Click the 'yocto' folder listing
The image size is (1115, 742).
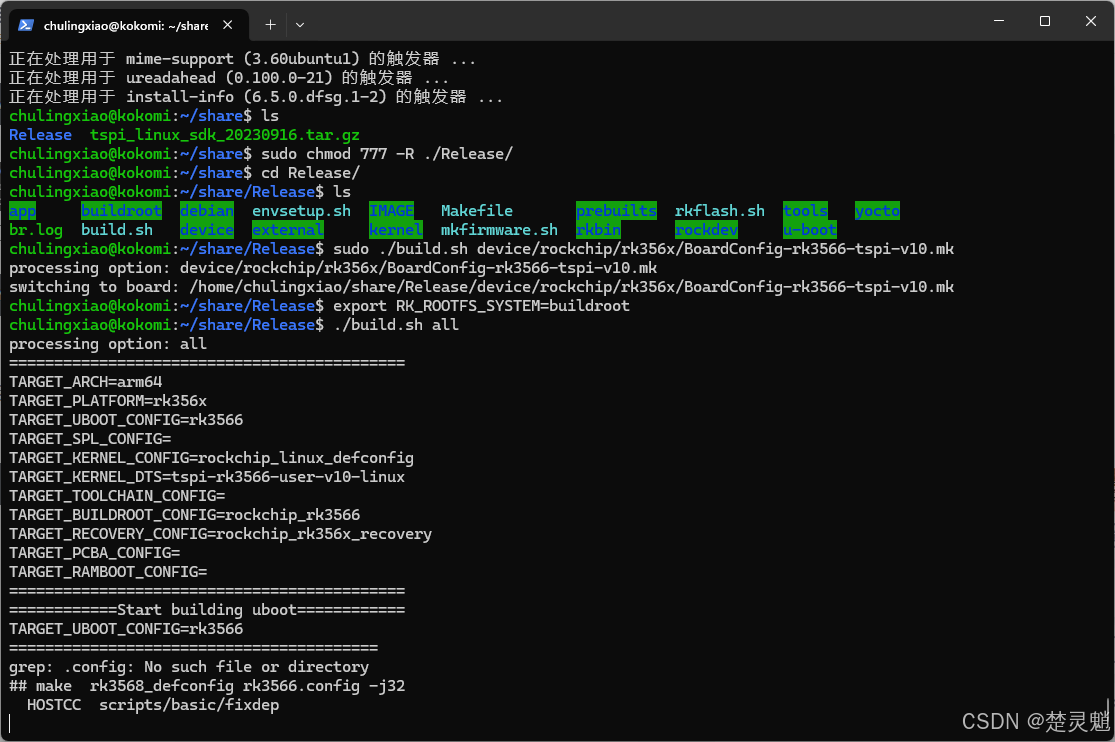[877, 211]
